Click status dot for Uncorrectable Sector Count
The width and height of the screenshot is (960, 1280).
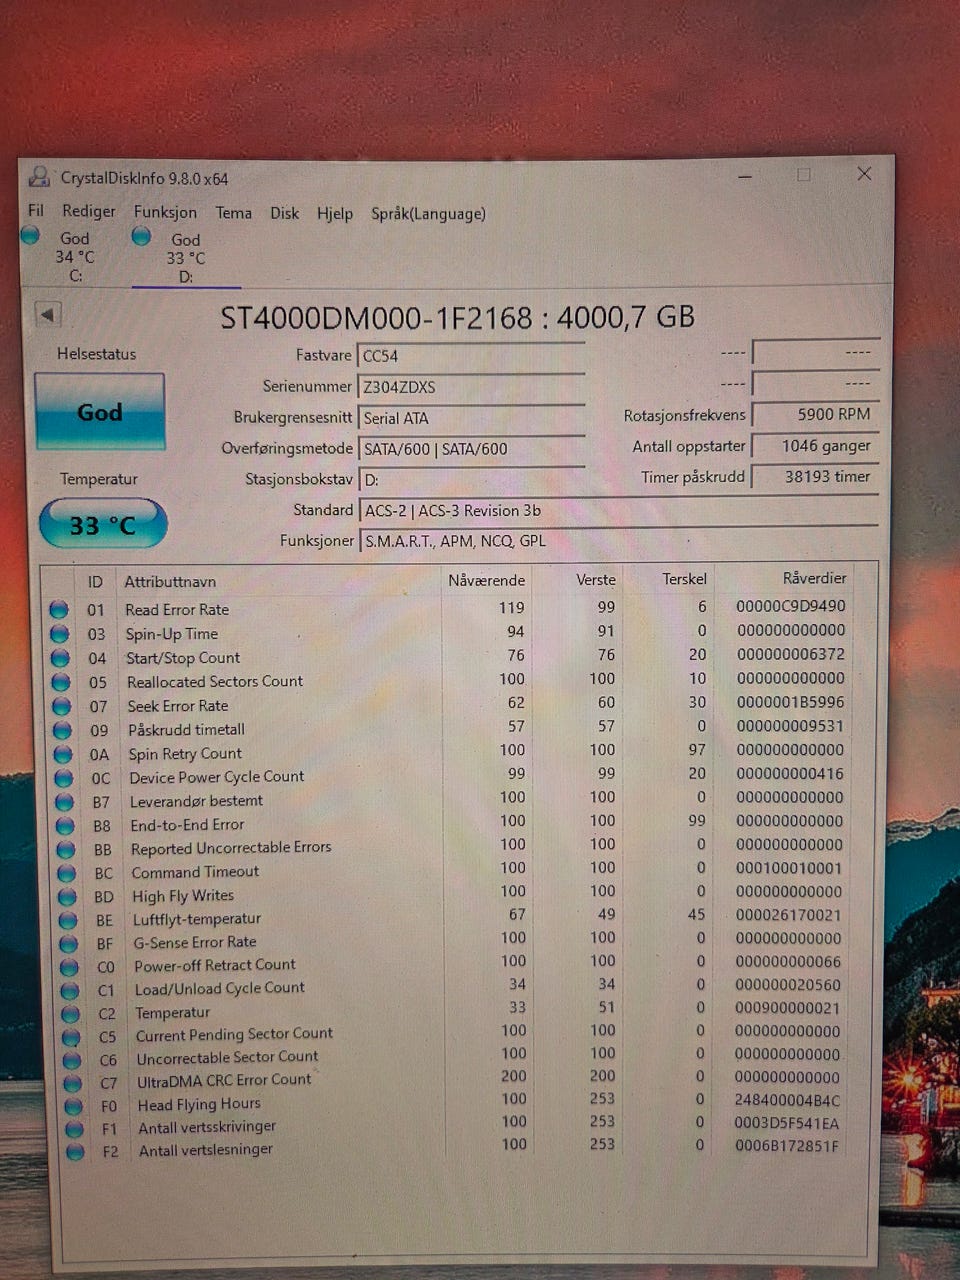[72, 1060]
